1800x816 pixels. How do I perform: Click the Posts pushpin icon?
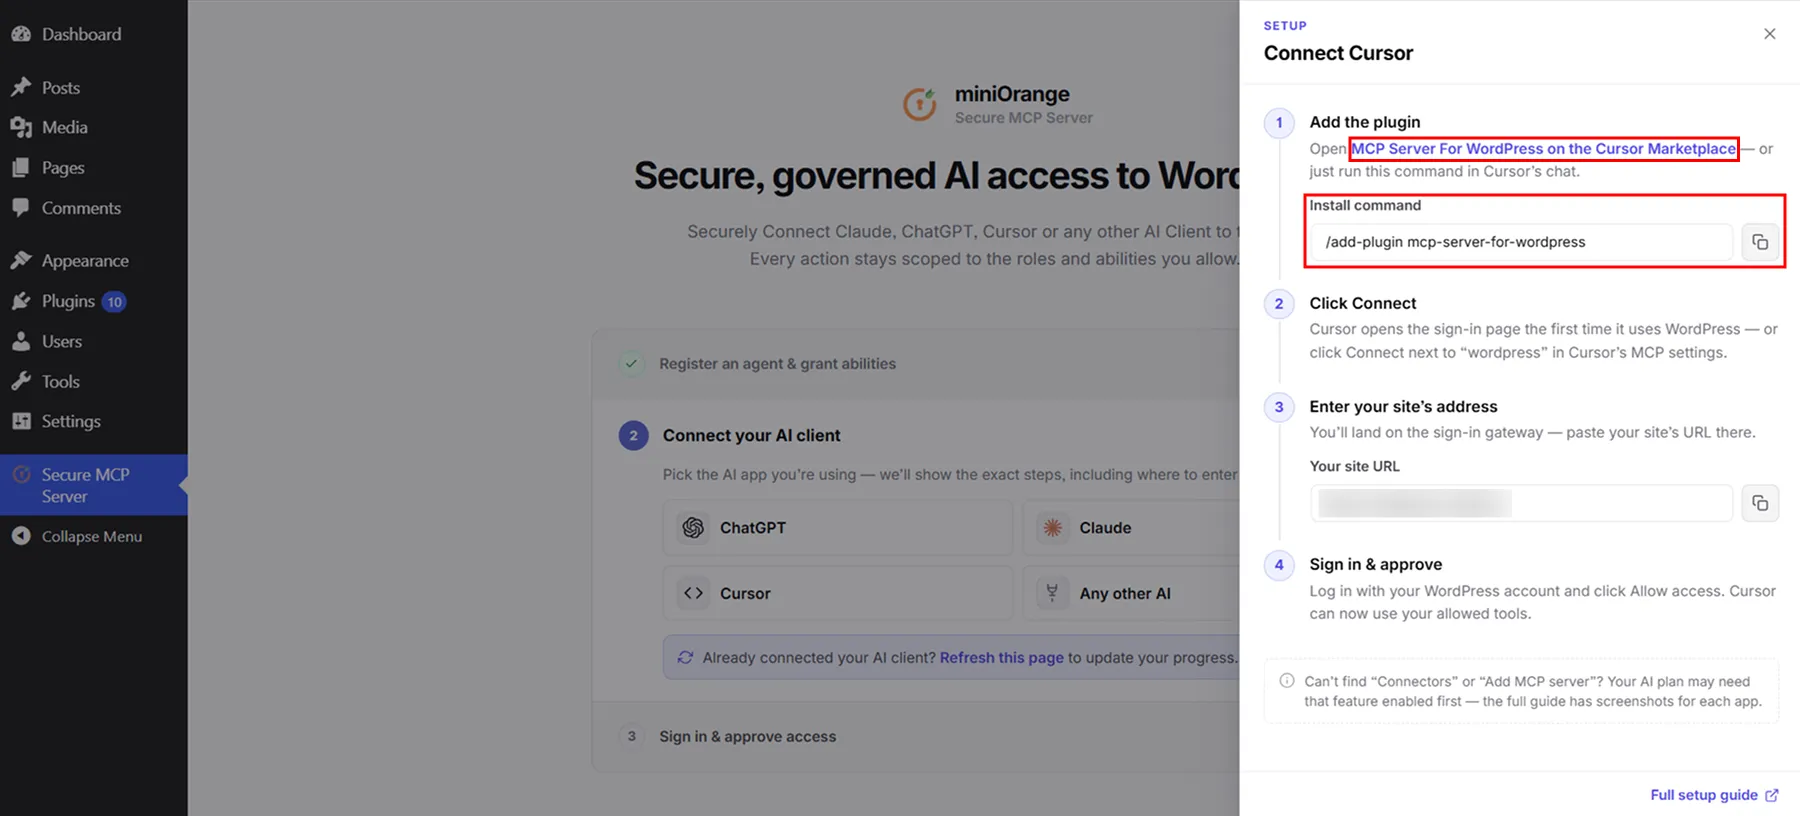click(x=21, y=87)
